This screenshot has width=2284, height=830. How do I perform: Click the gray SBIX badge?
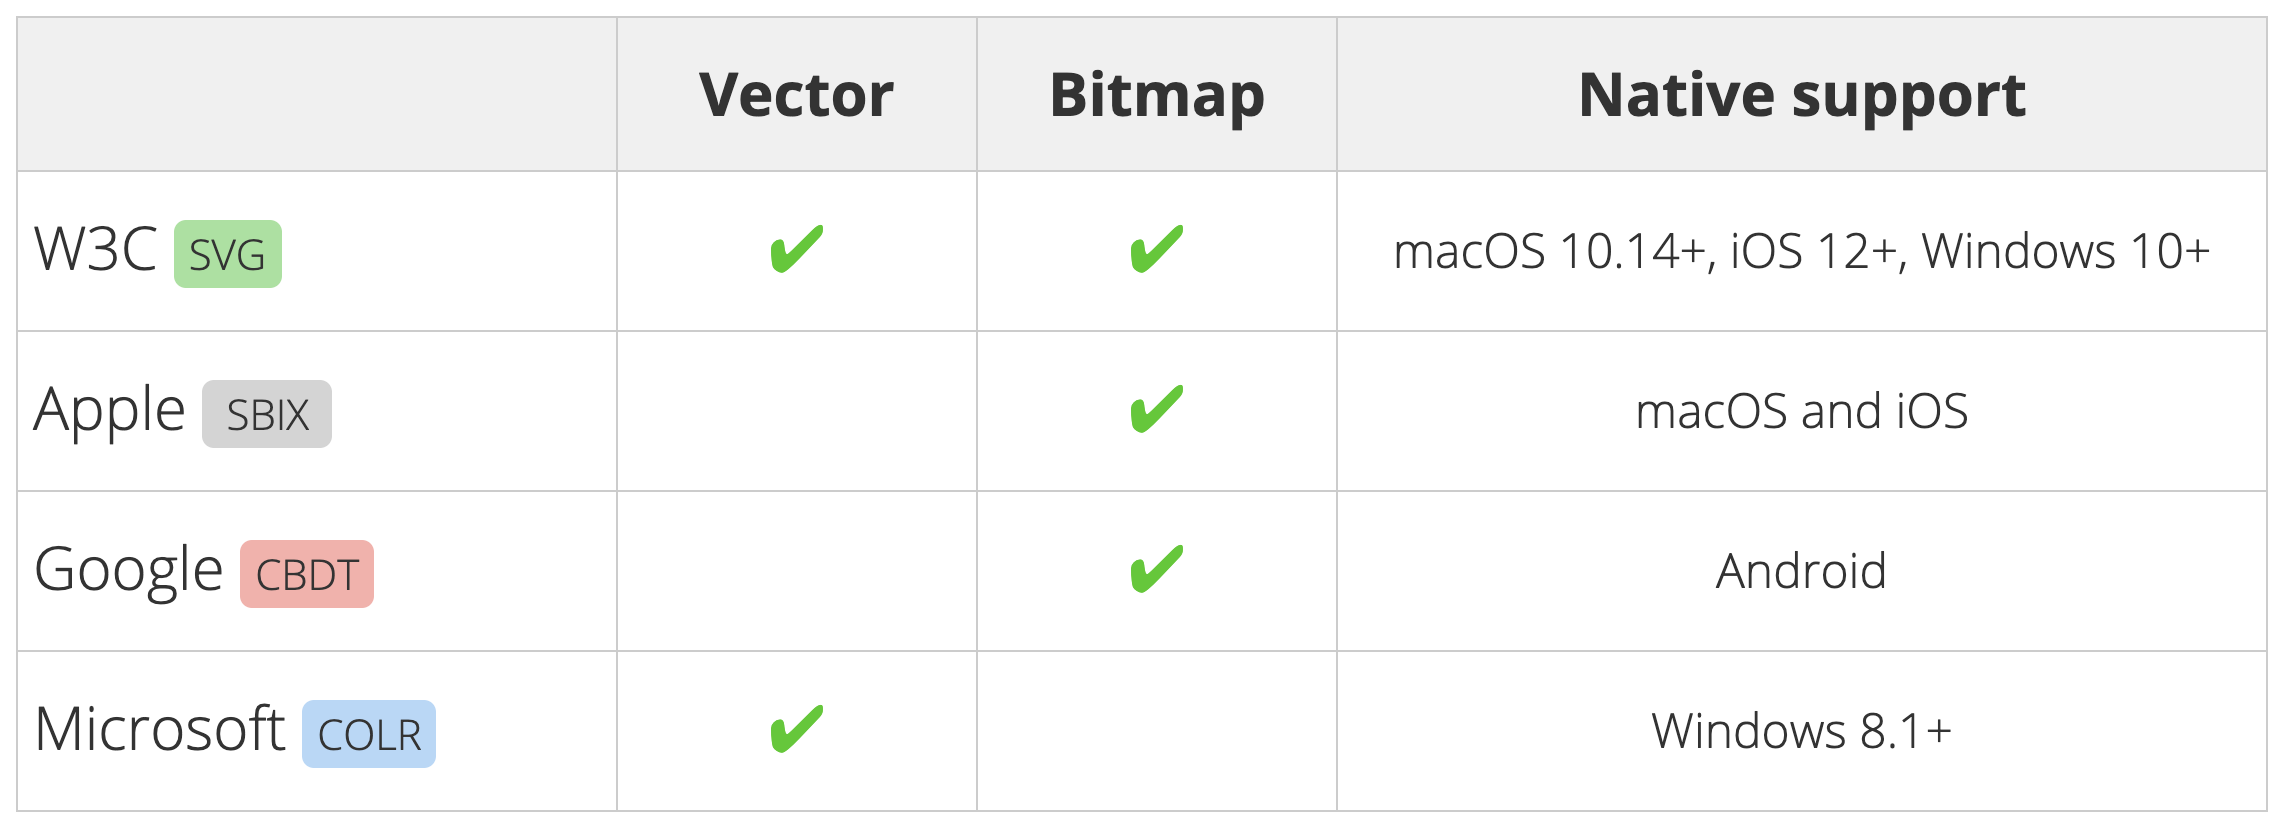pyautogui.click(x=266, y=414)
